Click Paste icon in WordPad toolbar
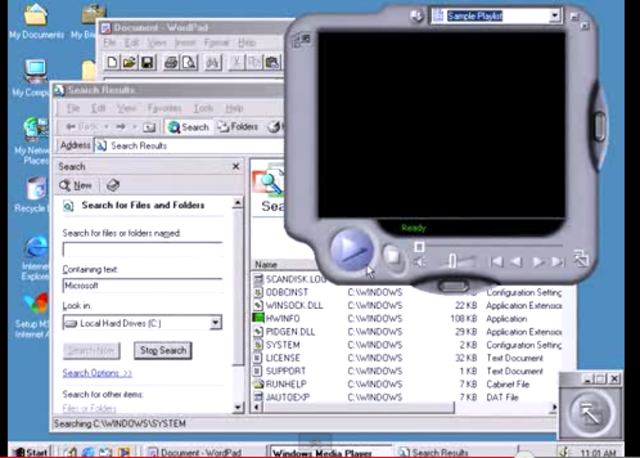Image resolution: width=640 pixels, height=458 pixels. (x=272, y=62)
